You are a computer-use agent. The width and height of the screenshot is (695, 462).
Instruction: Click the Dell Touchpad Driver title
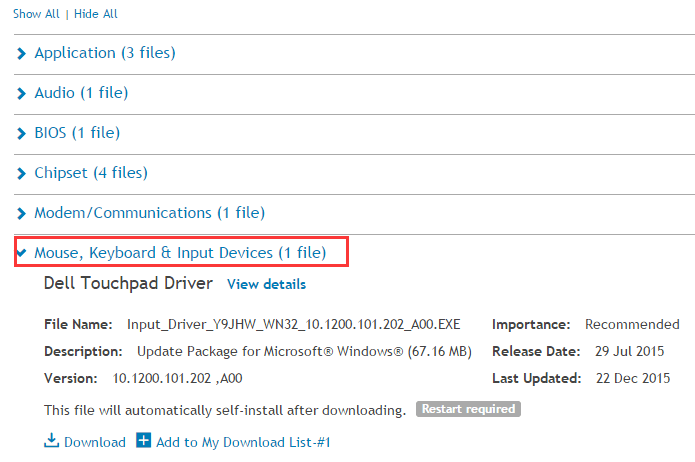[x=128, y=283]
